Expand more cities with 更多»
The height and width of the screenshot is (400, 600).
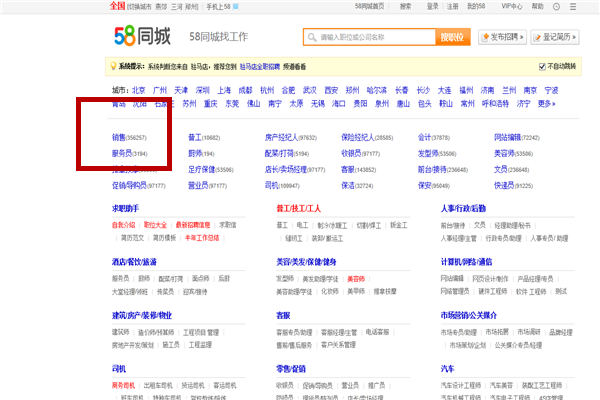click(x=546, y=104)
